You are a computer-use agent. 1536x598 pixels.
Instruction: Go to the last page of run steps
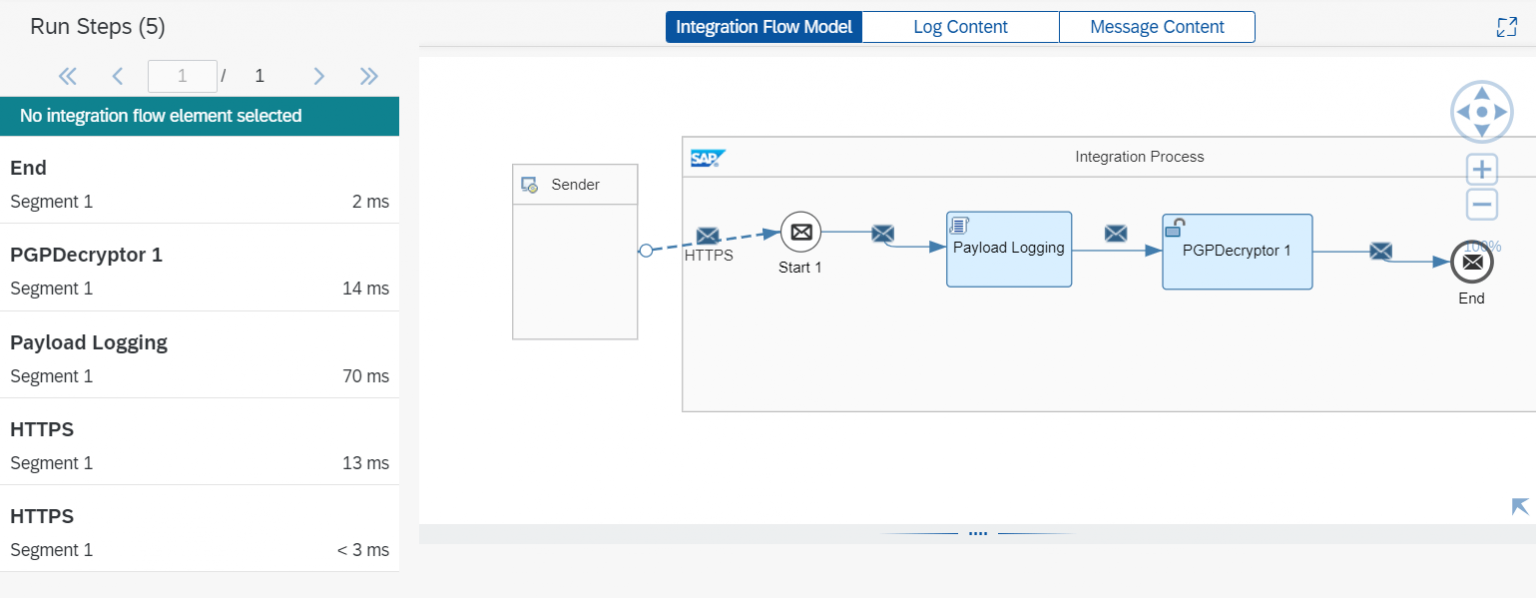tap(369, 75)
